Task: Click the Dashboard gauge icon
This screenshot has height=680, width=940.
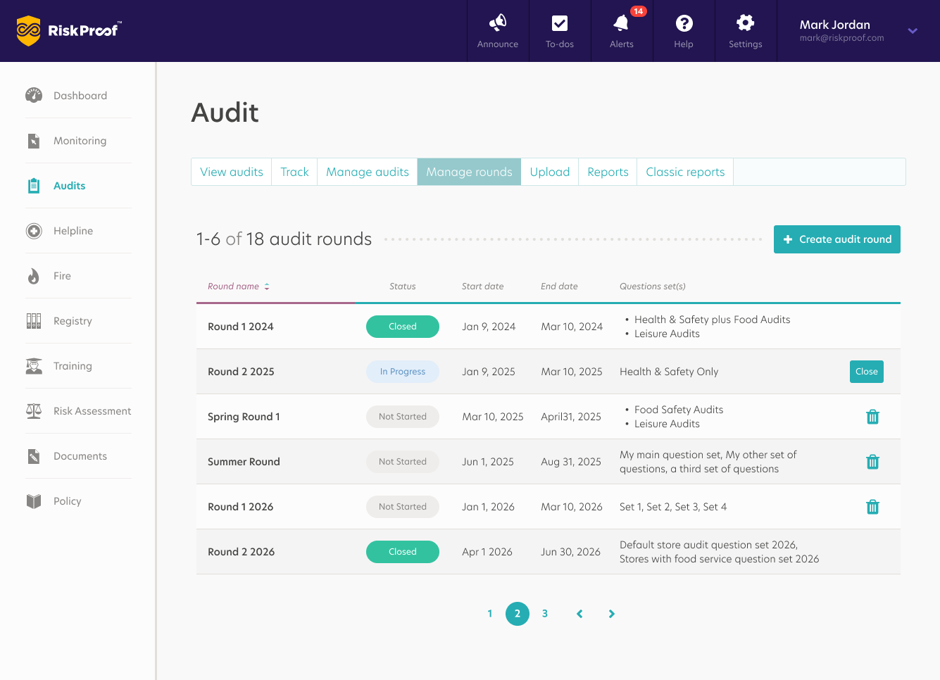Action: coord(34,95)
